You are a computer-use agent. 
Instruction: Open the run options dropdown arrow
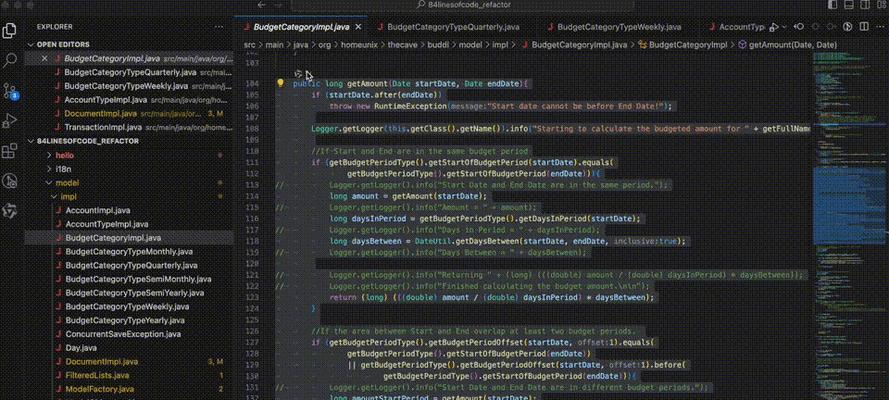tap(784, 27)
